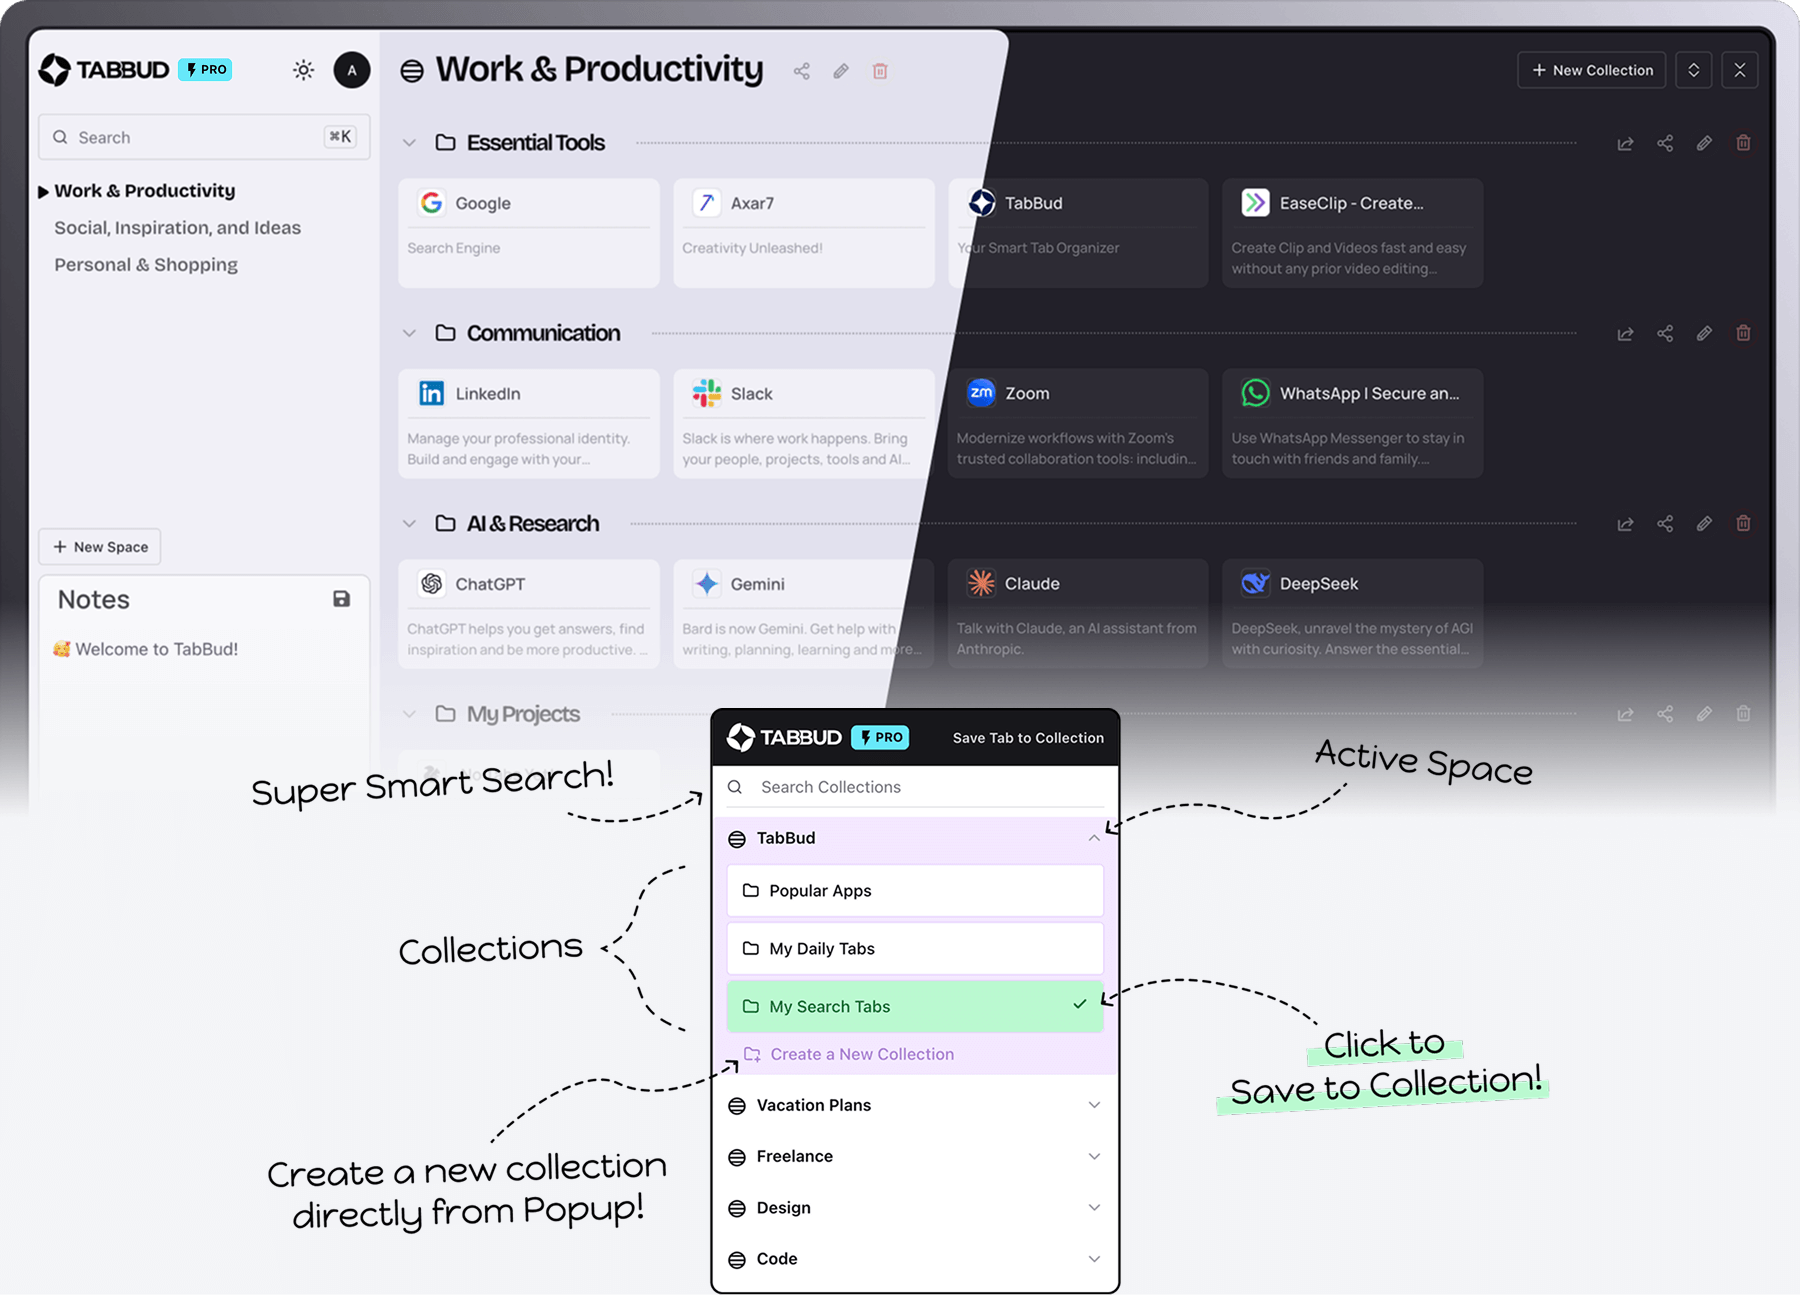Viewport: 1800px width, 1295px height.
Task: Switch to the Social, Inspiration, and Ideas space
Action: [177, 227]
